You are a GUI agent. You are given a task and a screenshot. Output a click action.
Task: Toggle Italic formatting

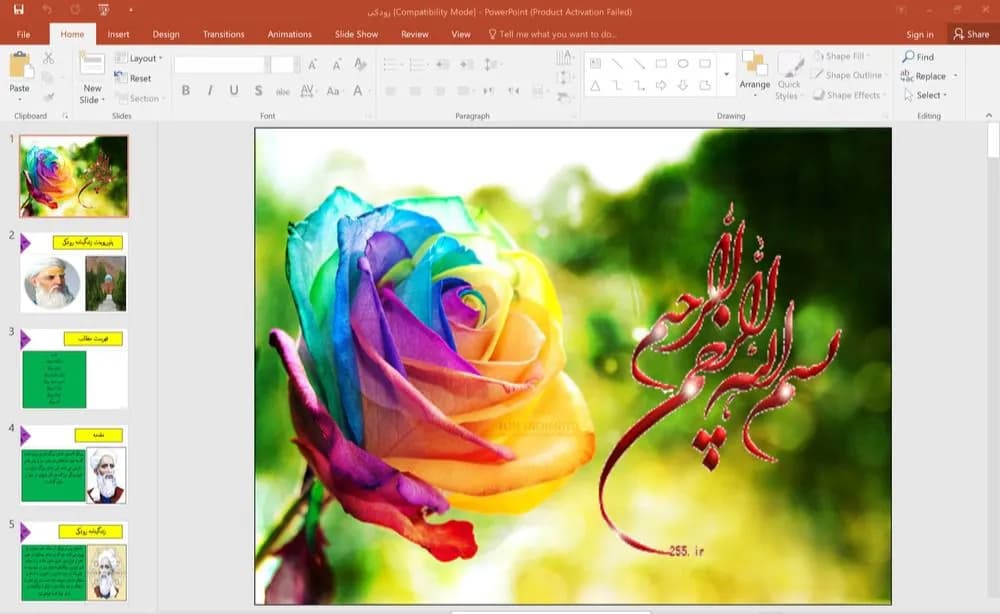tap(210, 91)
